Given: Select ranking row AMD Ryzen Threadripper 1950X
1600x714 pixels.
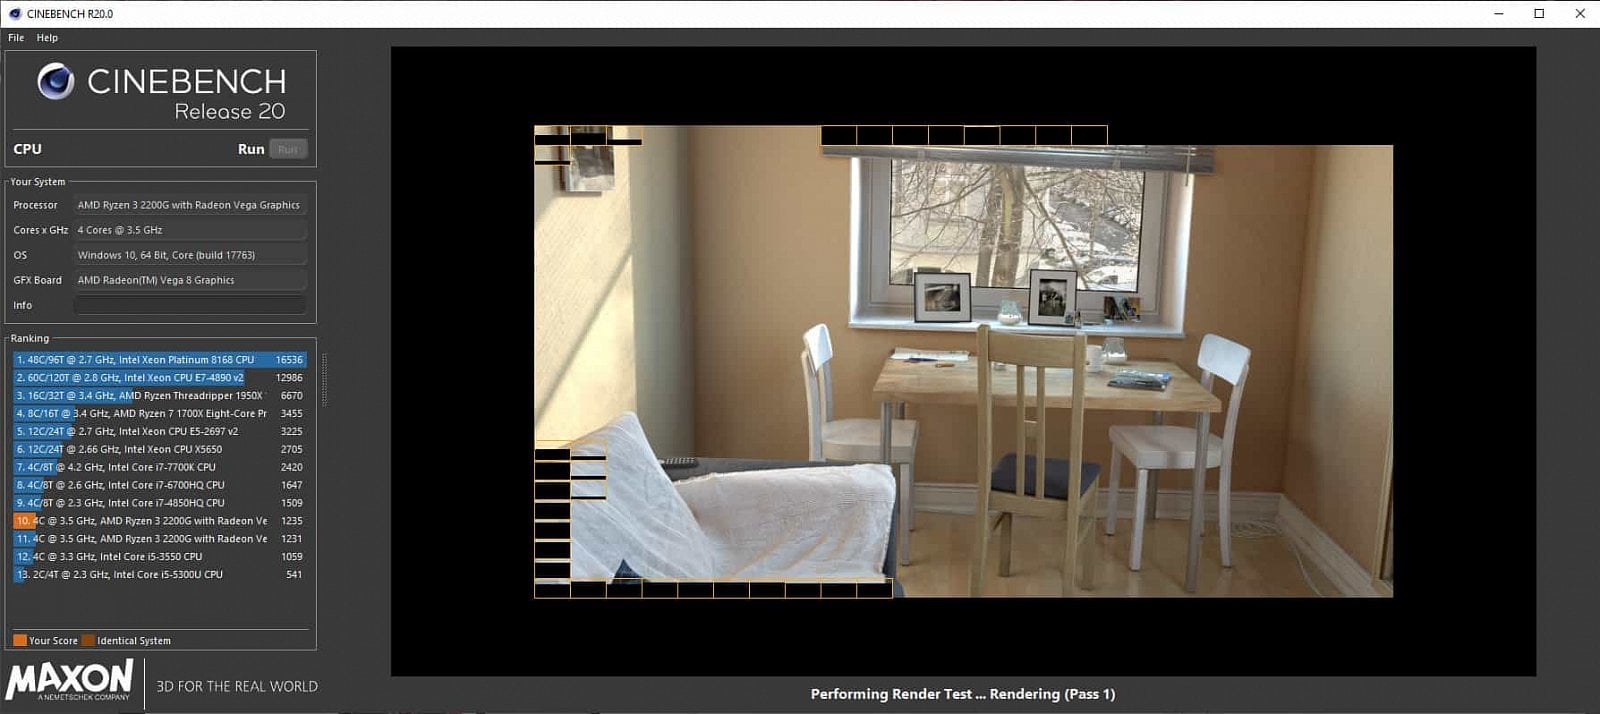Looking at the screenshot, I should pyautogui.click(x=160, y=396).
